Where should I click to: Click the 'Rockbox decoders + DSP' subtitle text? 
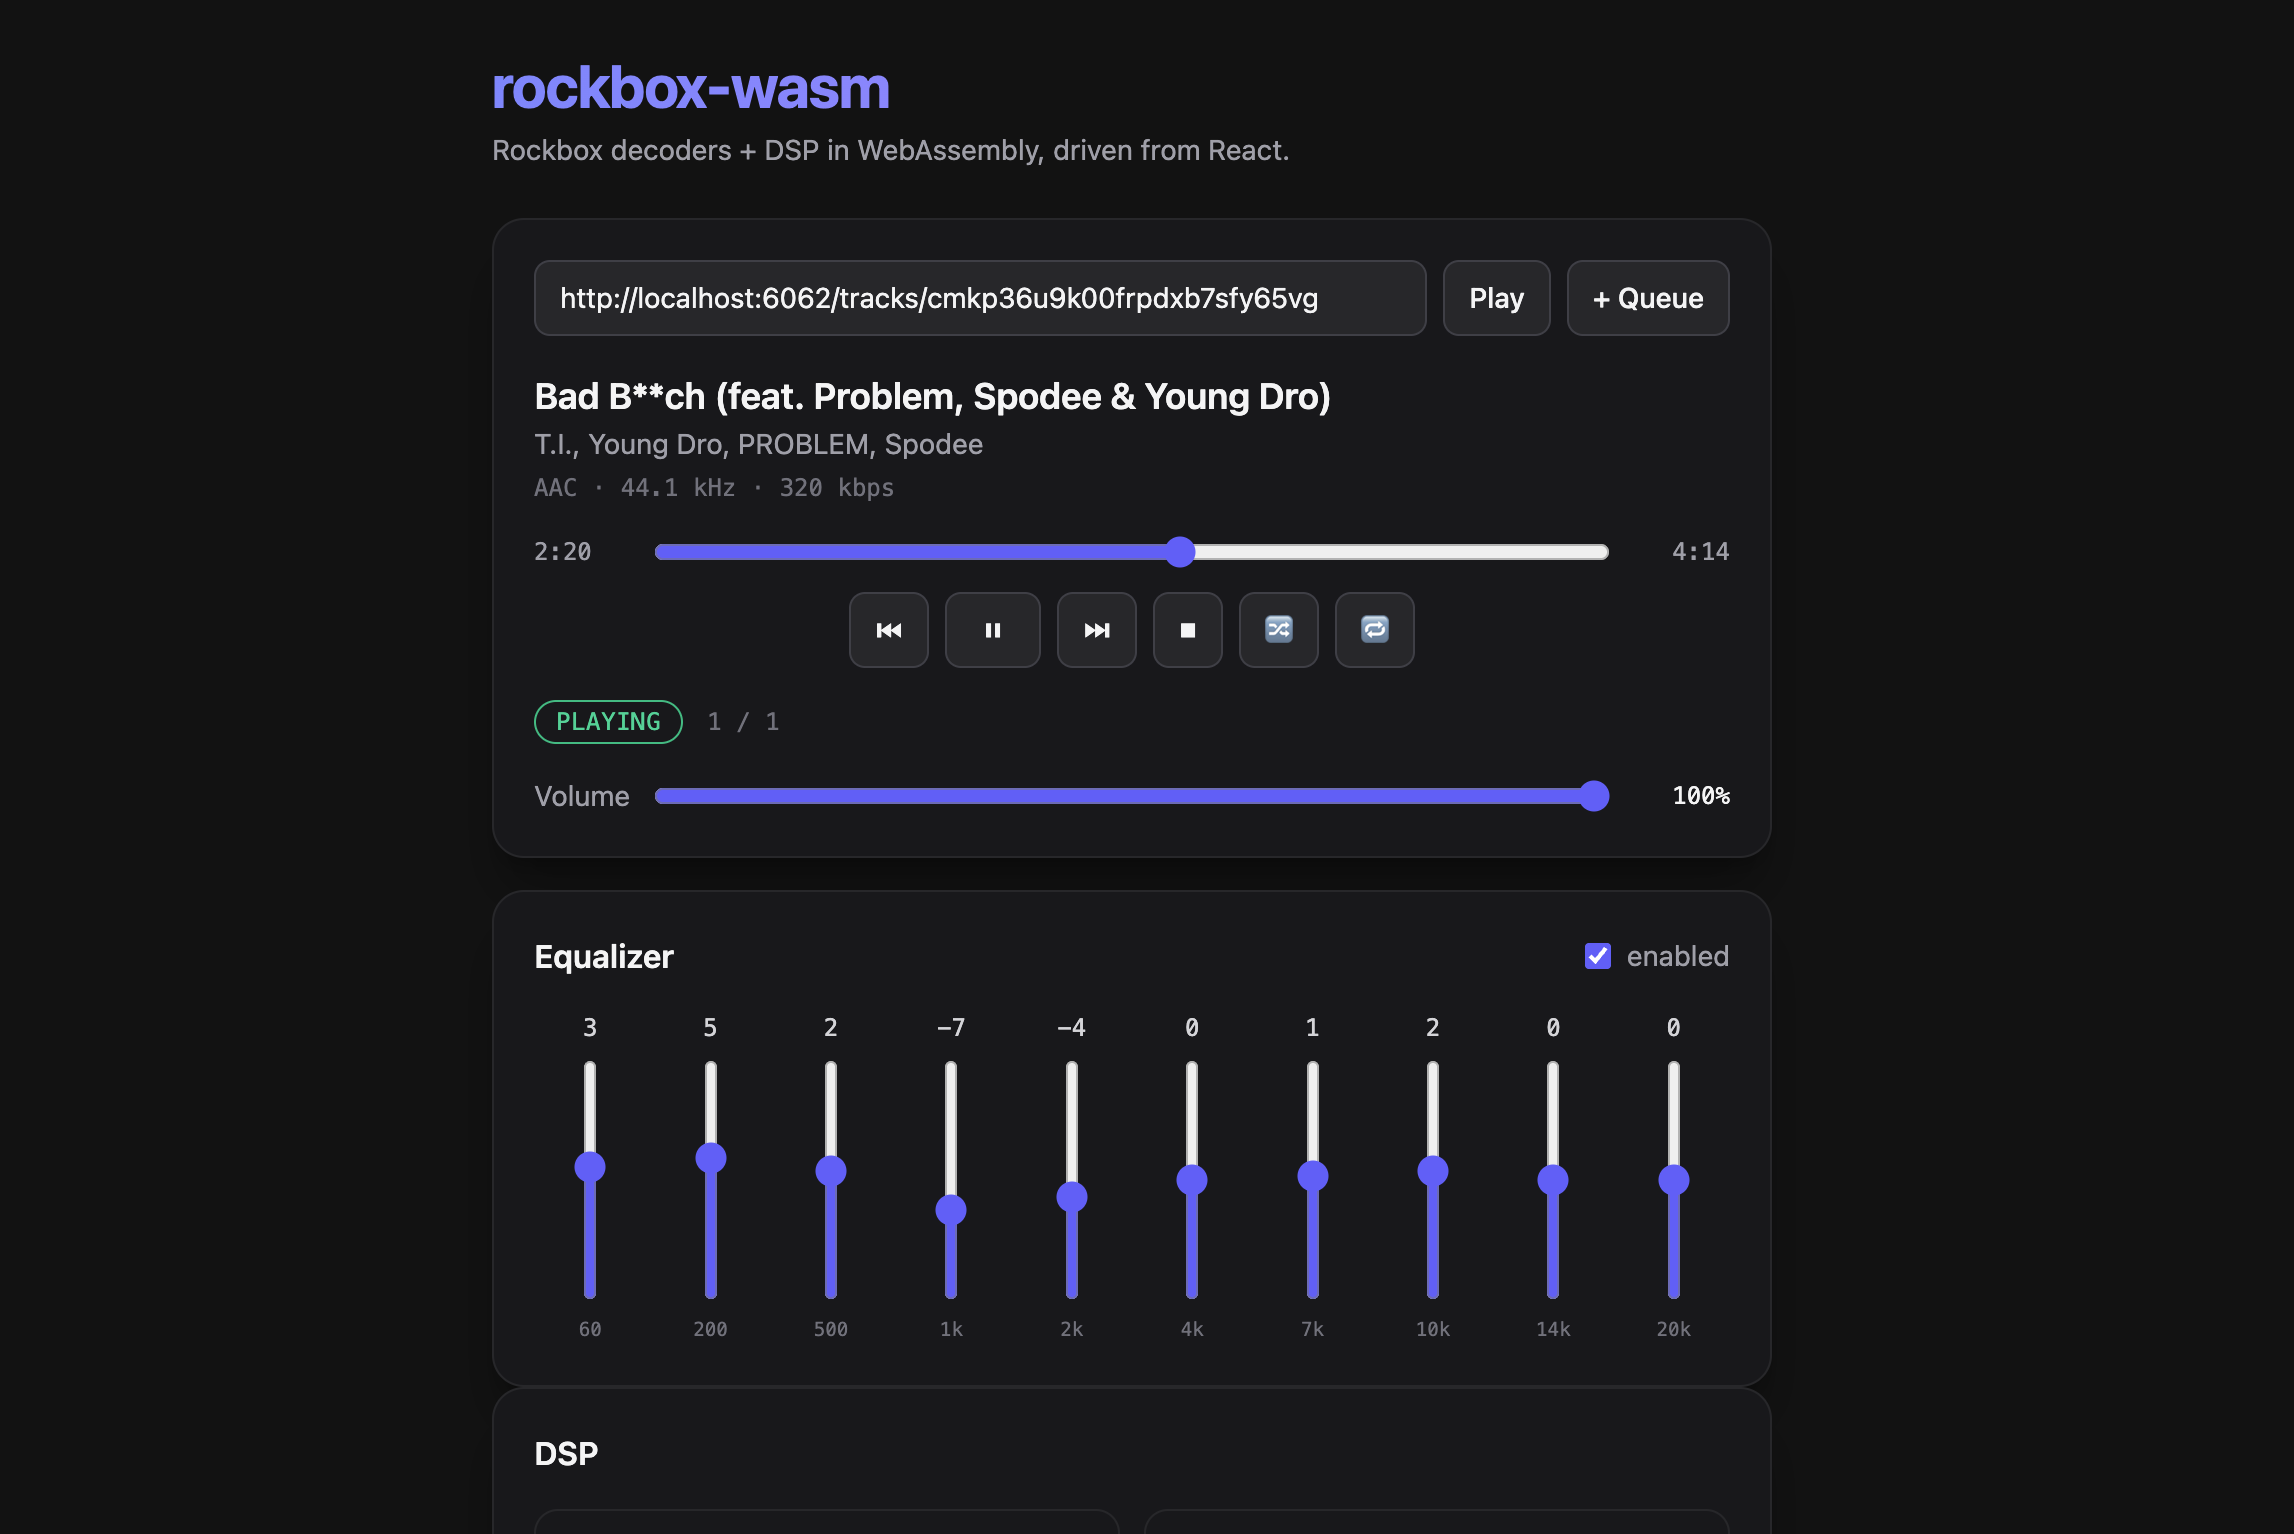(890, 150)
